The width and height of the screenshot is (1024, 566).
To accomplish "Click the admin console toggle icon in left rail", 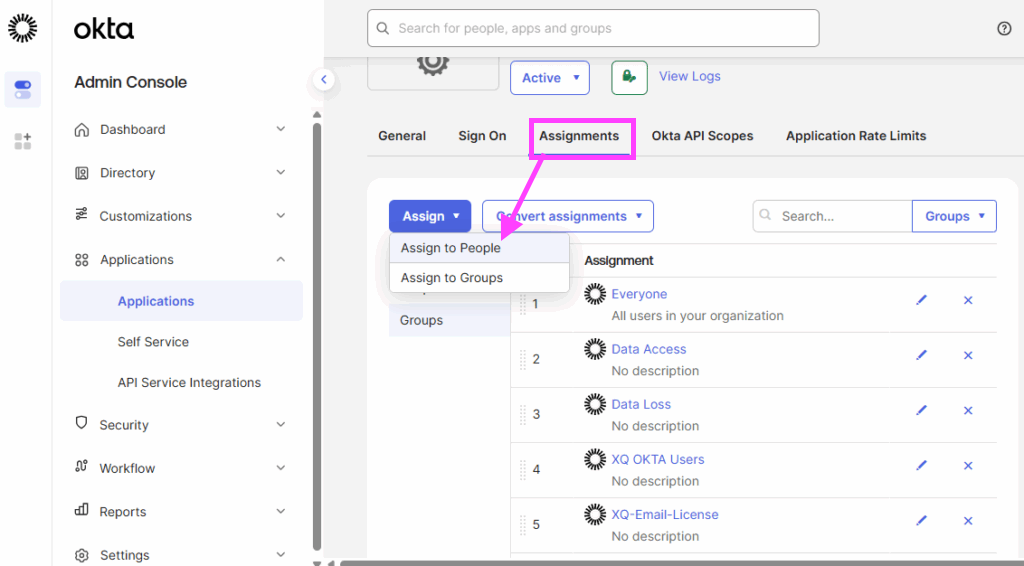I will (23, 89).
